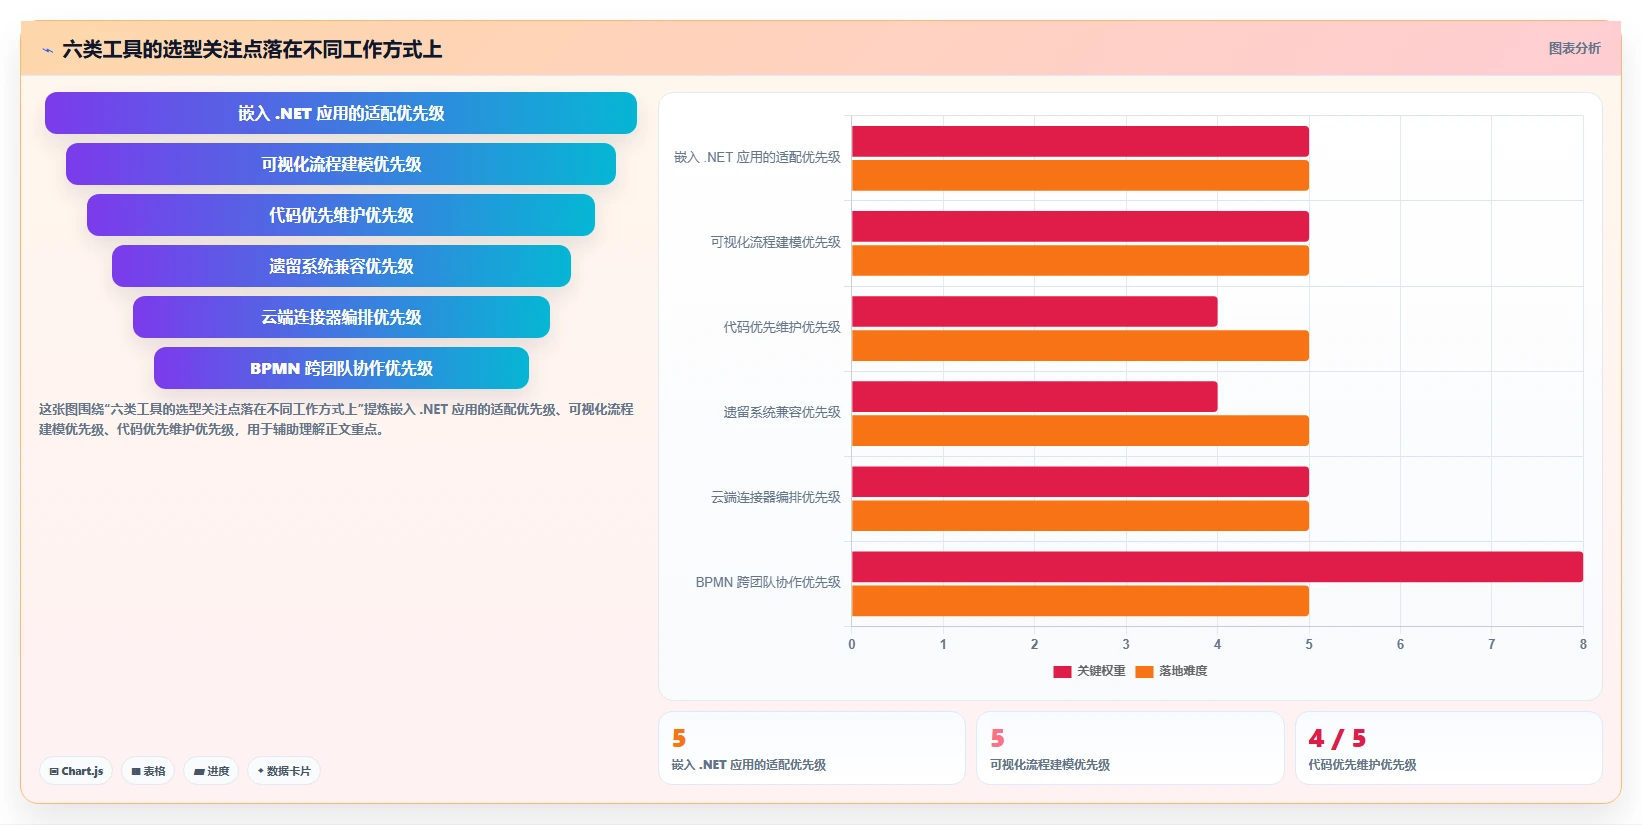The height and width of the screenshot is (825, 1642).
Task: Click the 数据卡片 tag chip
Action: 284,771
